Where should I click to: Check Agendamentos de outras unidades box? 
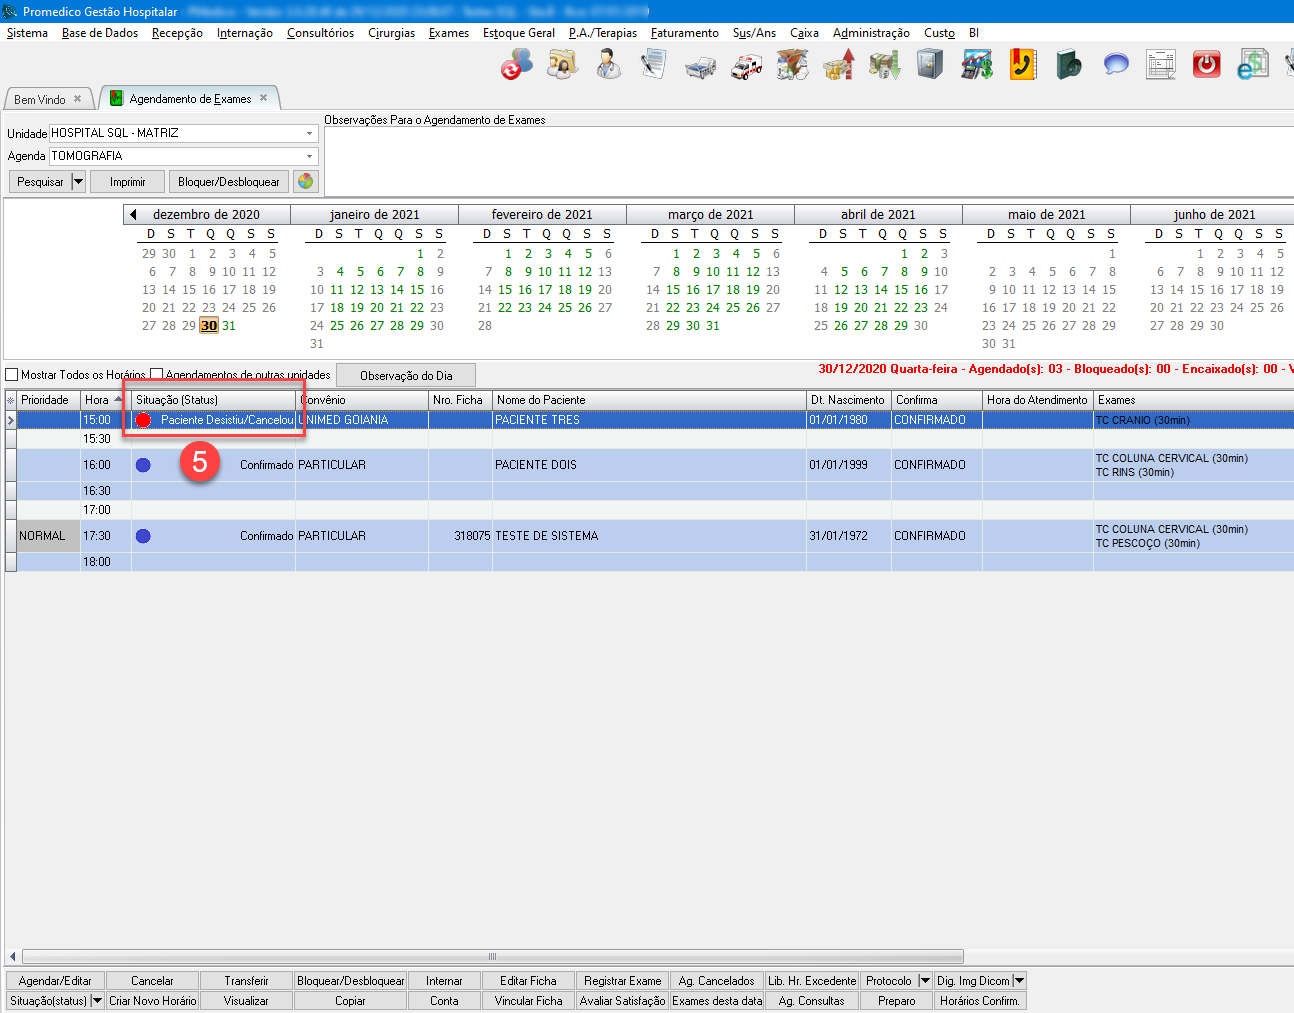pyautogui.click(x=156, y=375)
